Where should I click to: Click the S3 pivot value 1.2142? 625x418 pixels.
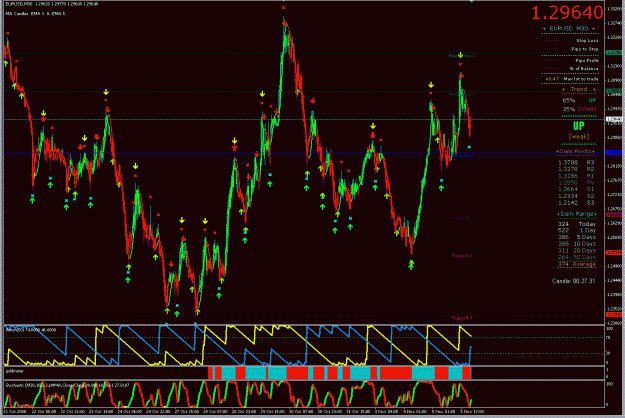[x=568, y=202]
